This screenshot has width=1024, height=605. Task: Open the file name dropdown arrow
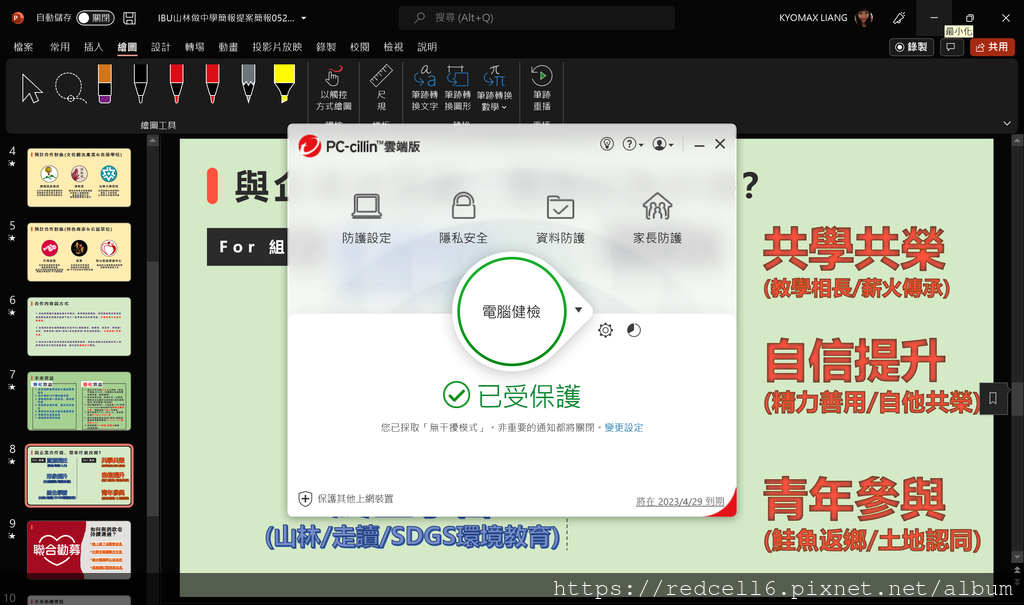pos(304,18)
